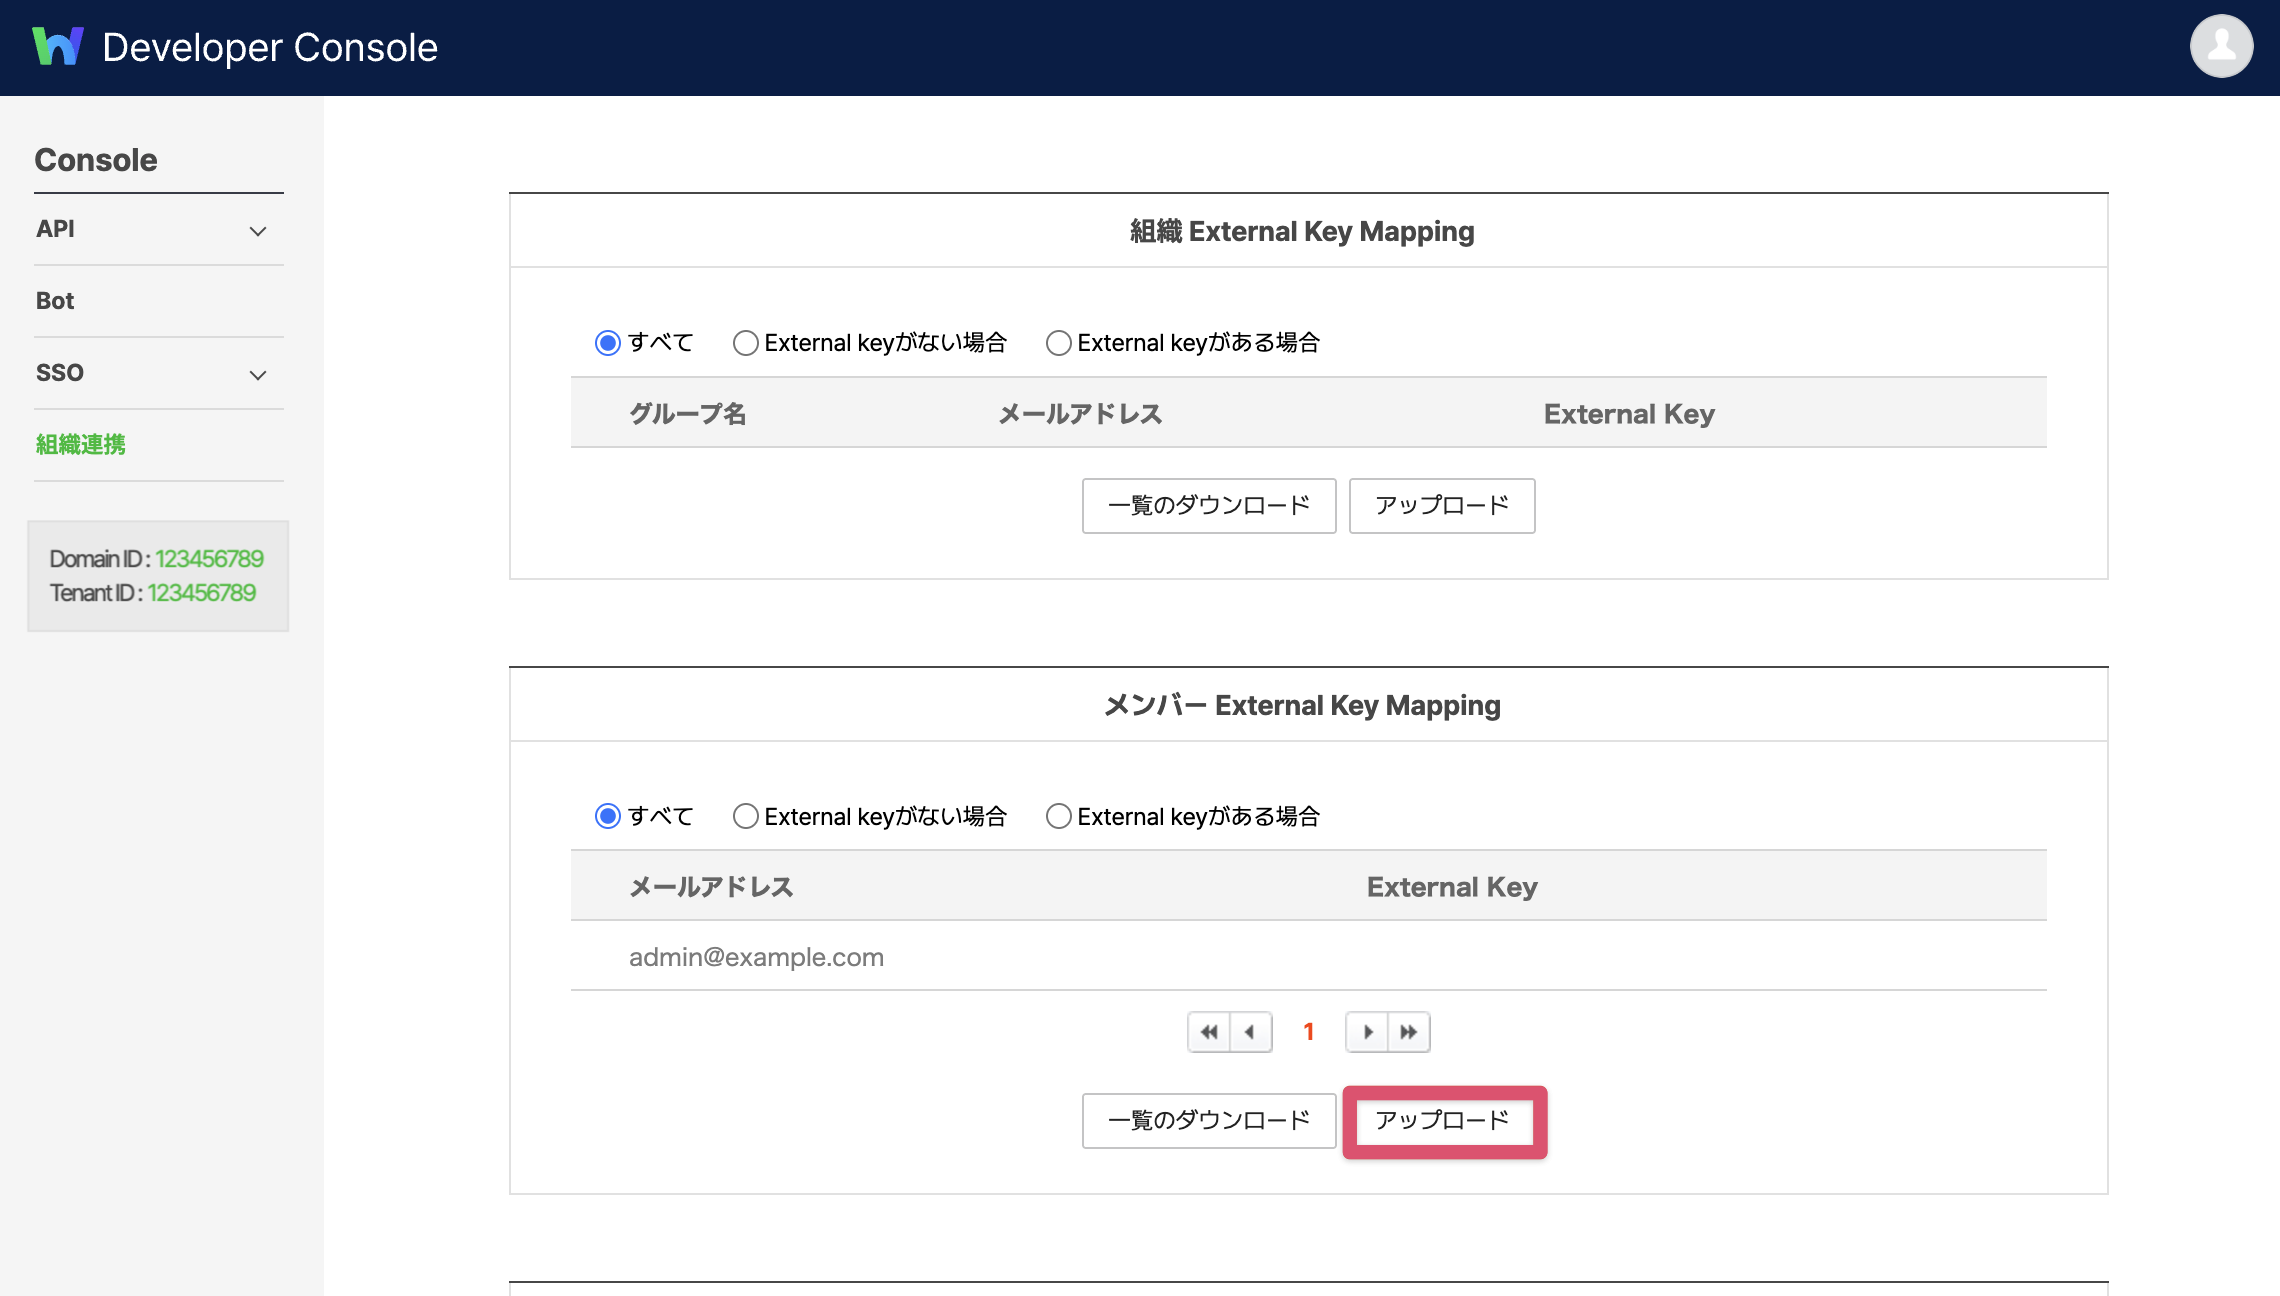Click the メンバー External Key Mapping title
The height and width of the screenshot is (1296, 2280).
[1302, 705]
